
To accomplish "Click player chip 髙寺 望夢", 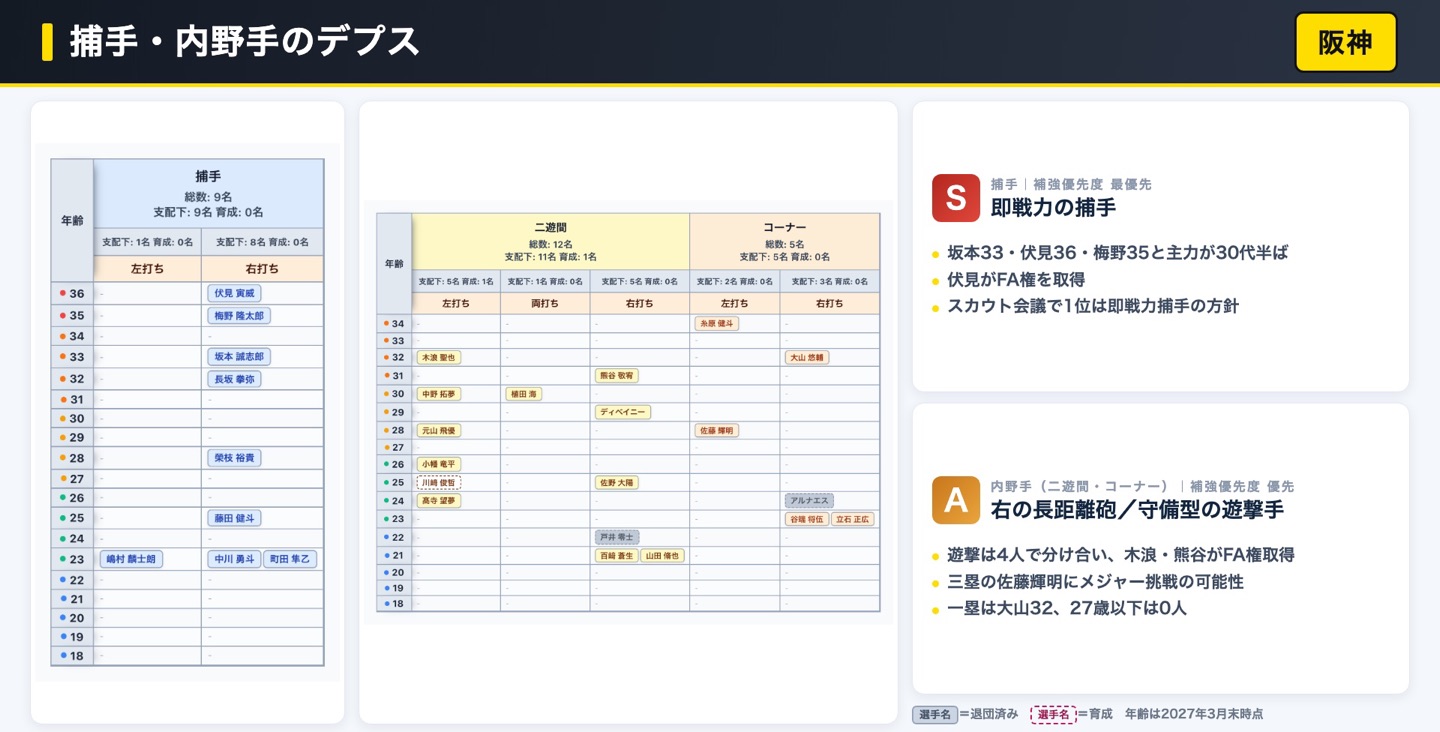I will 439,500.
